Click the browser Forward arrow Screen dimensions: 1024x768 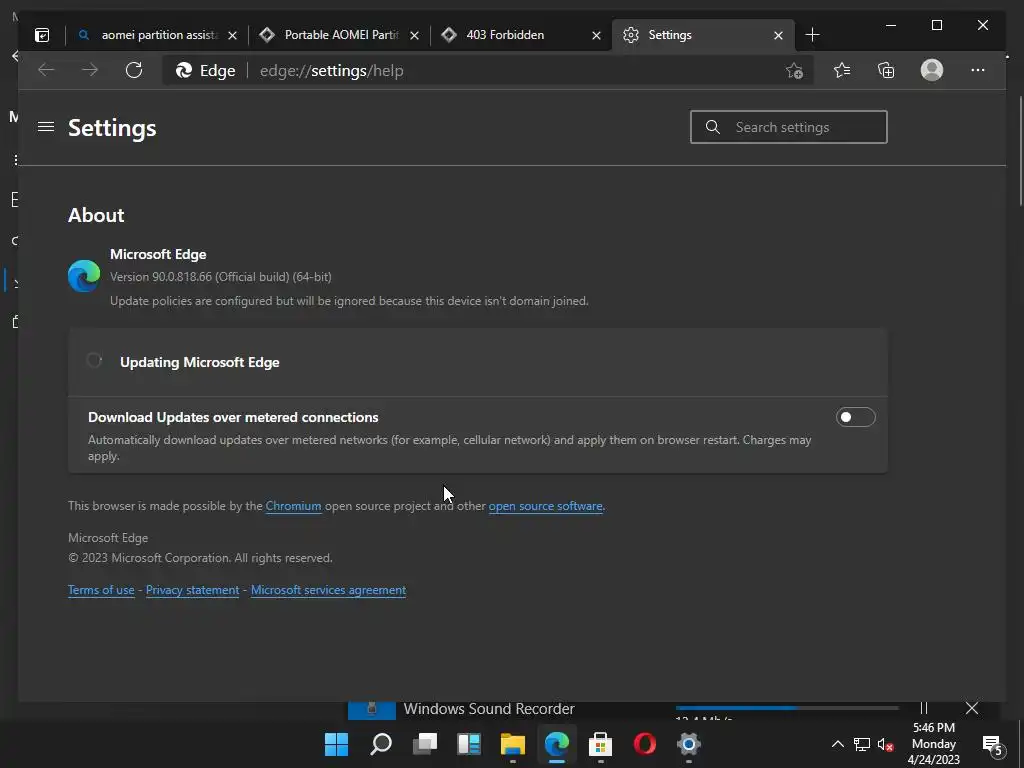coord(90,70)
